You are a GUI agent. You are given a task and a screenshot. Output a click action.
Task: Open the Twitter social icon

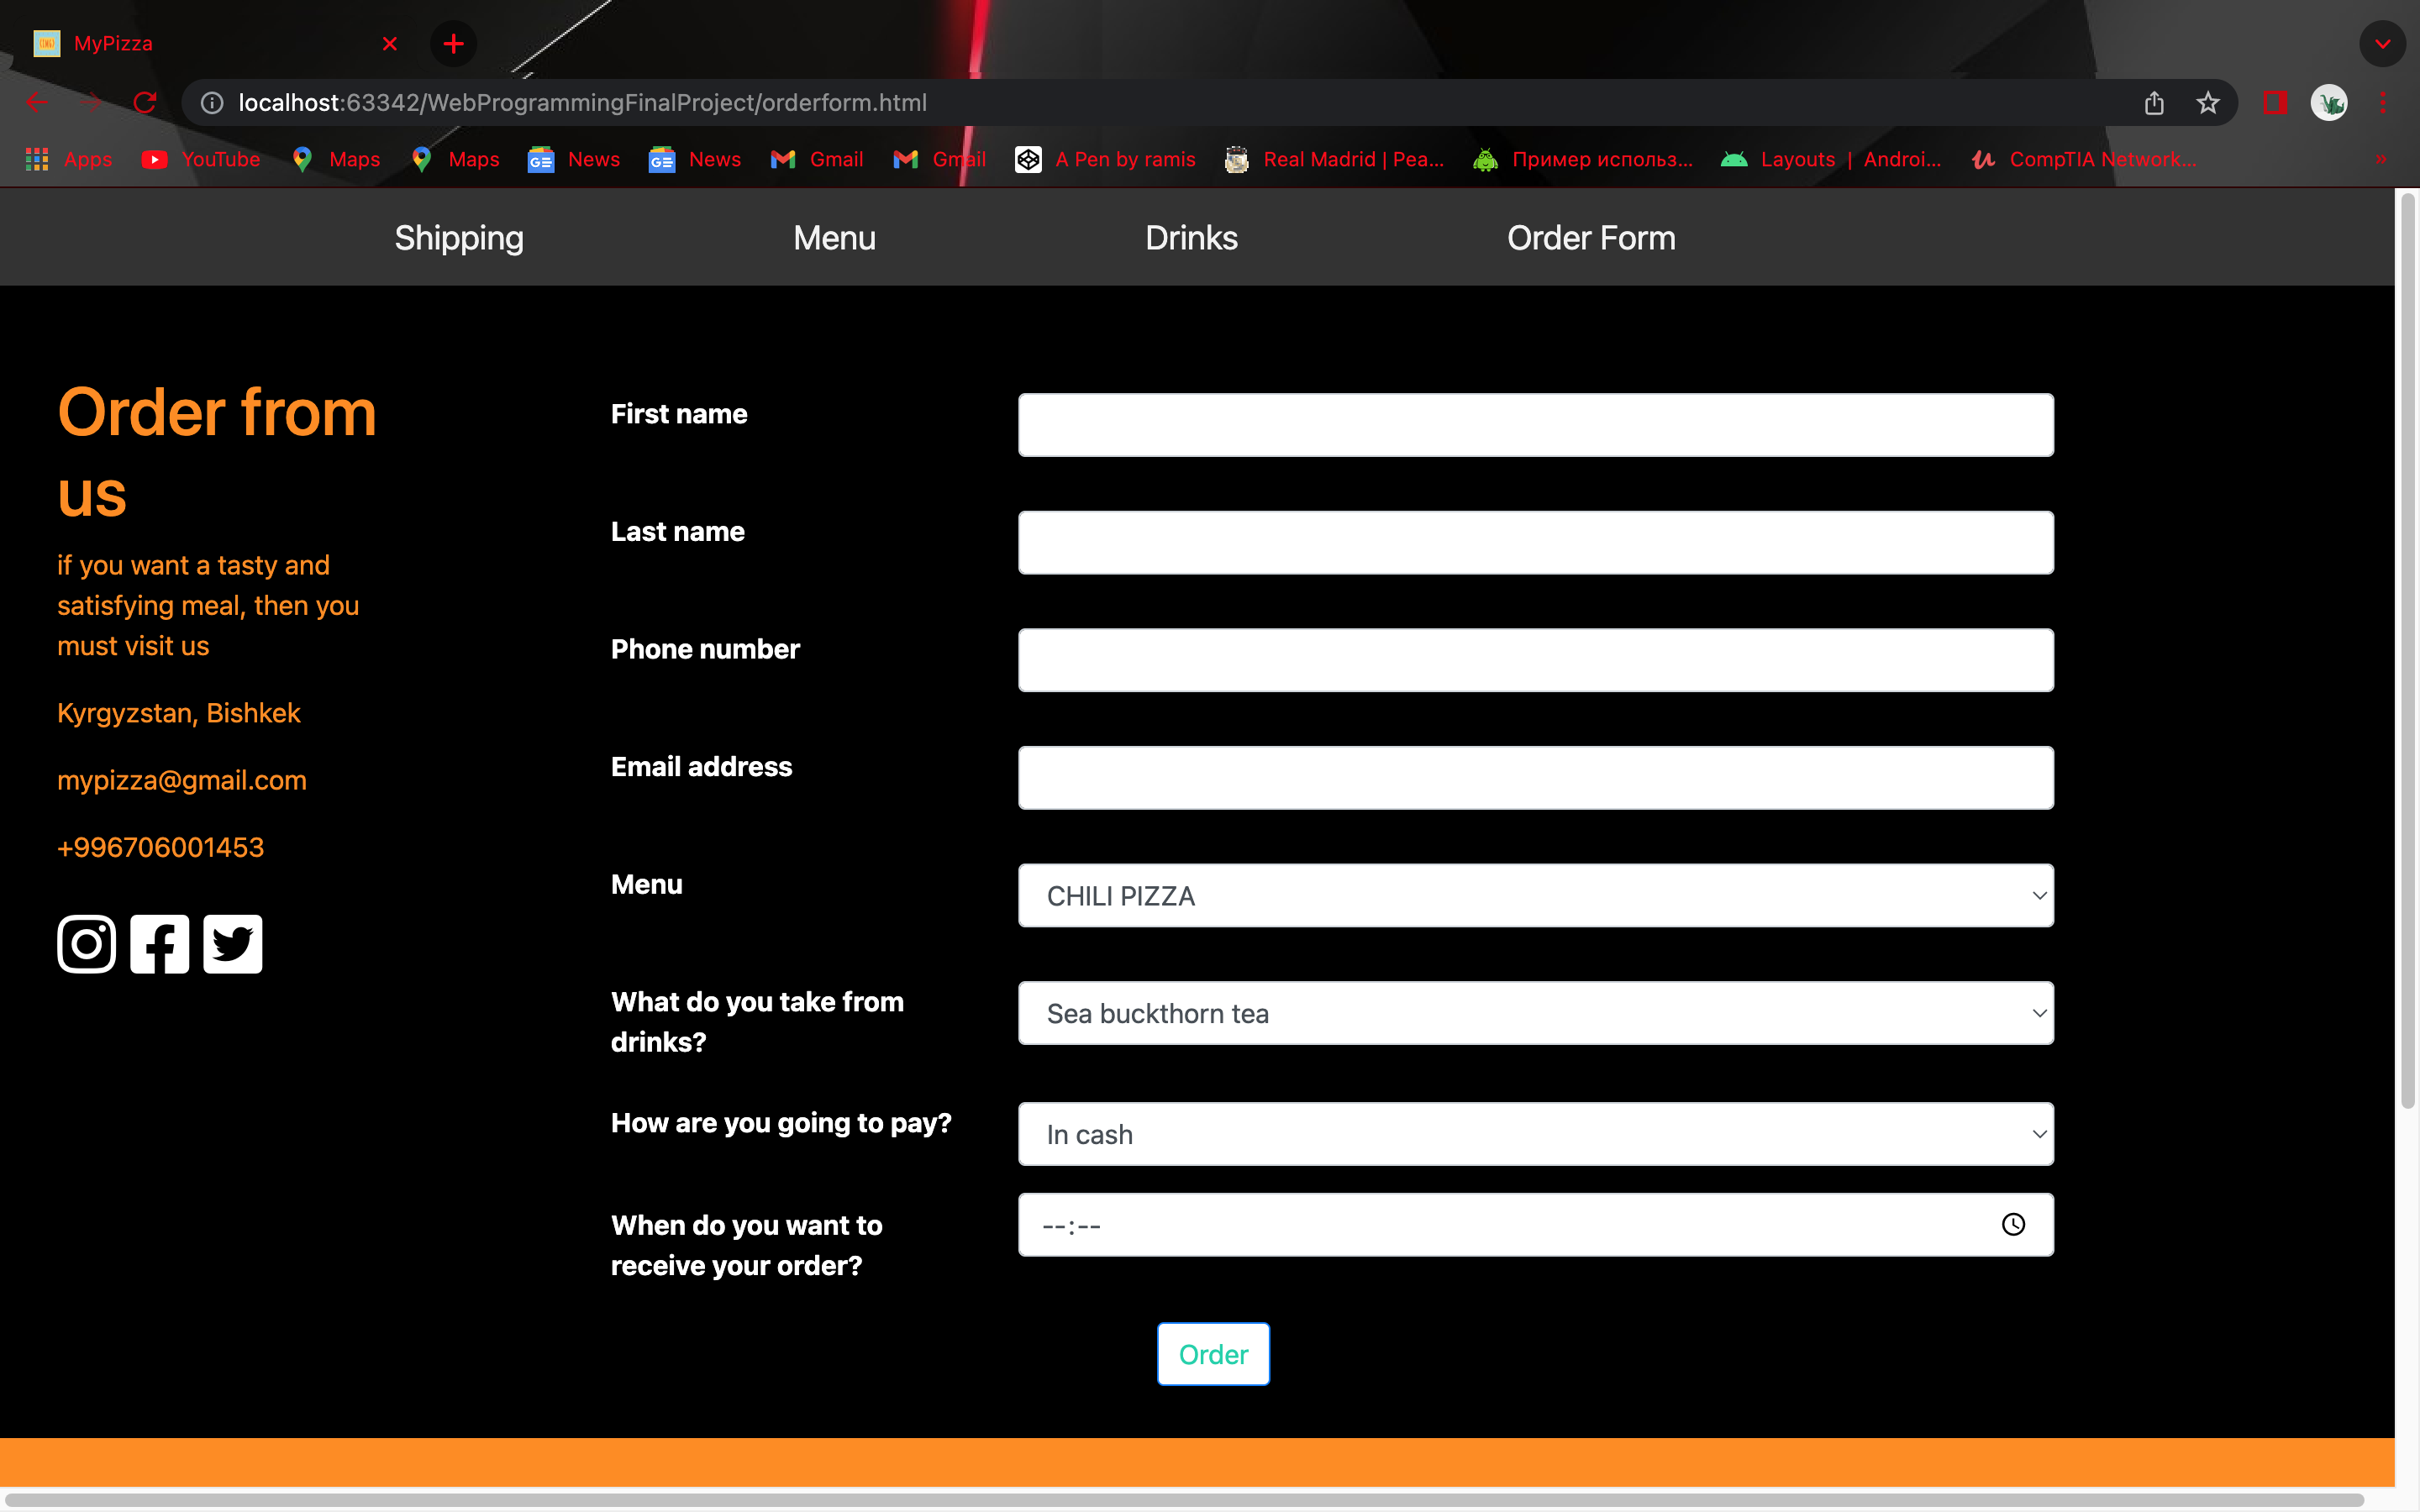[x=232, y=943]
